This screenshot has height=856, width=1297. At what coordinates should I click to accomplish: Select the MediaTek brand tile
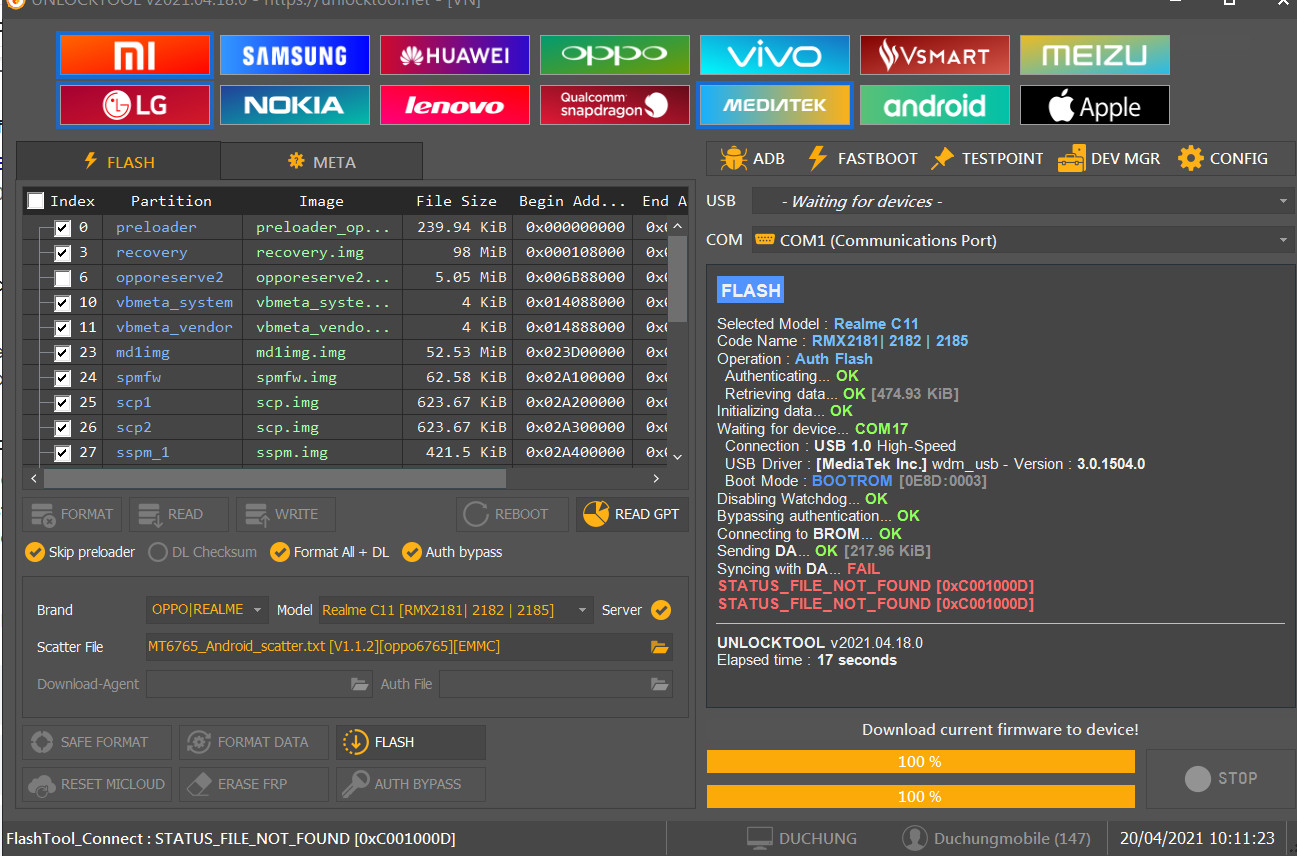[x=775, y=105]
